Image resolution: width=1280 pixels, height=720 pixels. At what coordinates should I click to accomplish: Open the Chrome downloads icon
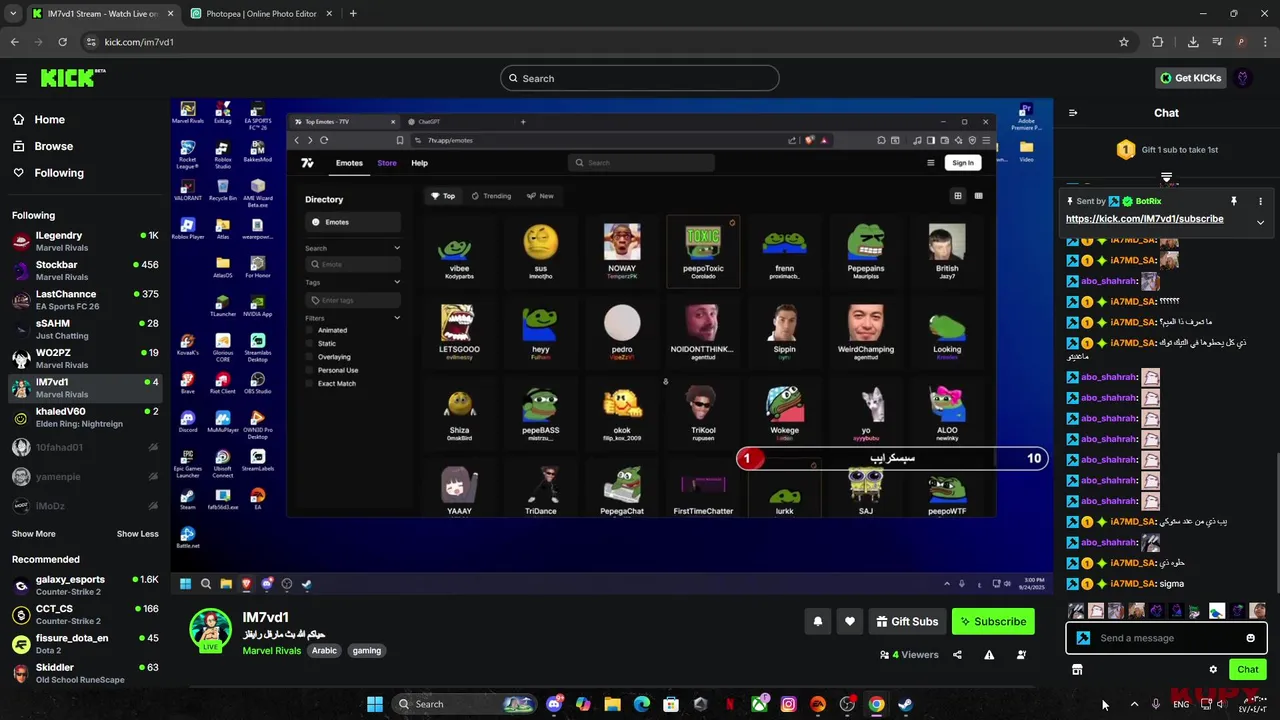coord(1193,42)
